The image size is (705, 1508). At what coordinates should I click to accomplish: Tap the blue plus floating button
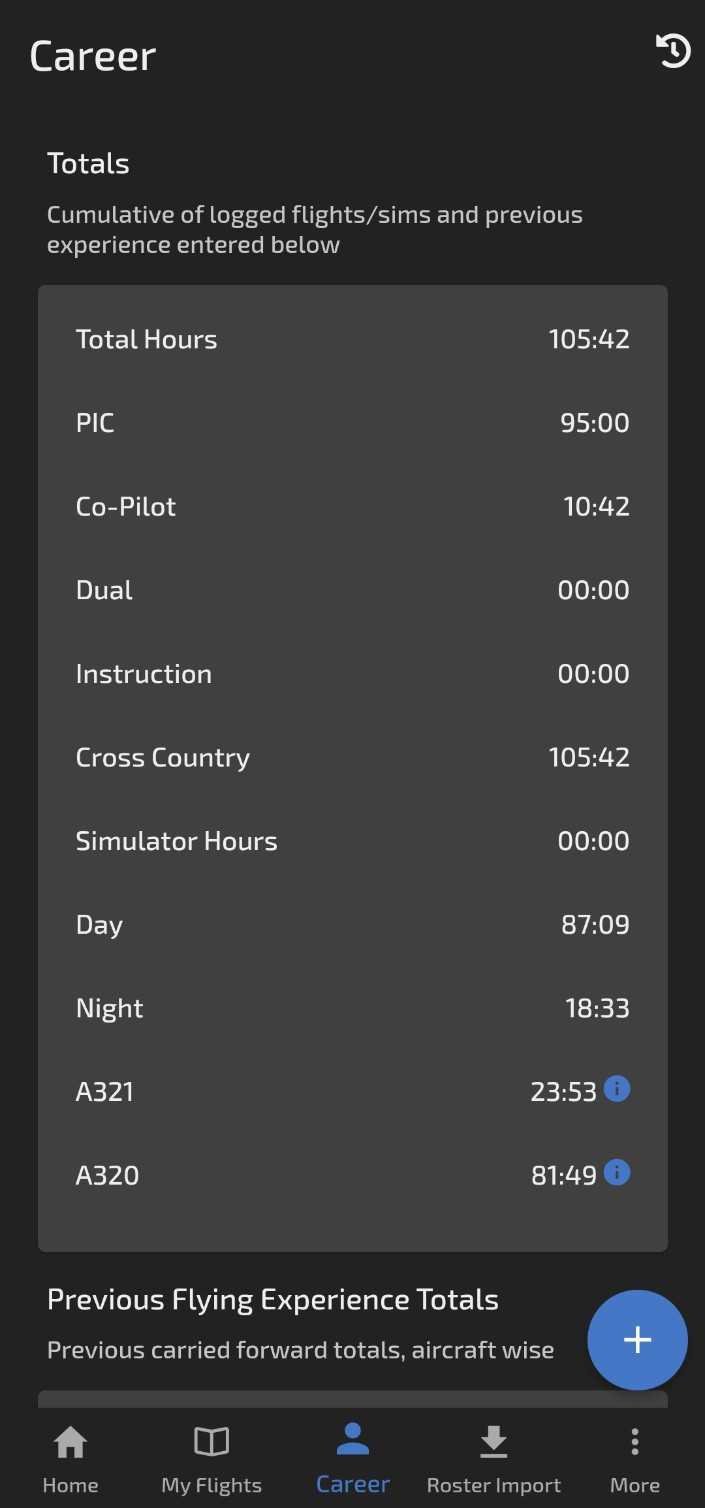[637, 1340]
